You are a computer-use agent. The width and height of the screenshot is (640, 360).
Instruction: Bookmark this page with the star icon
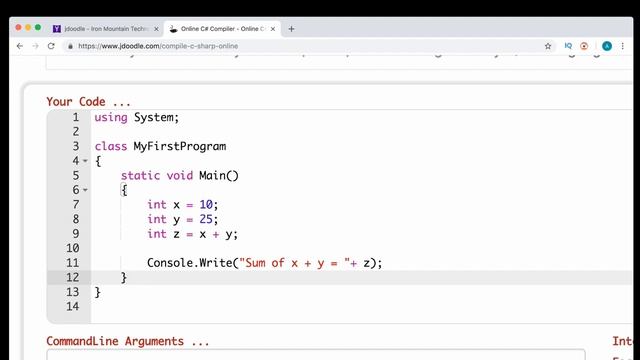548,46
